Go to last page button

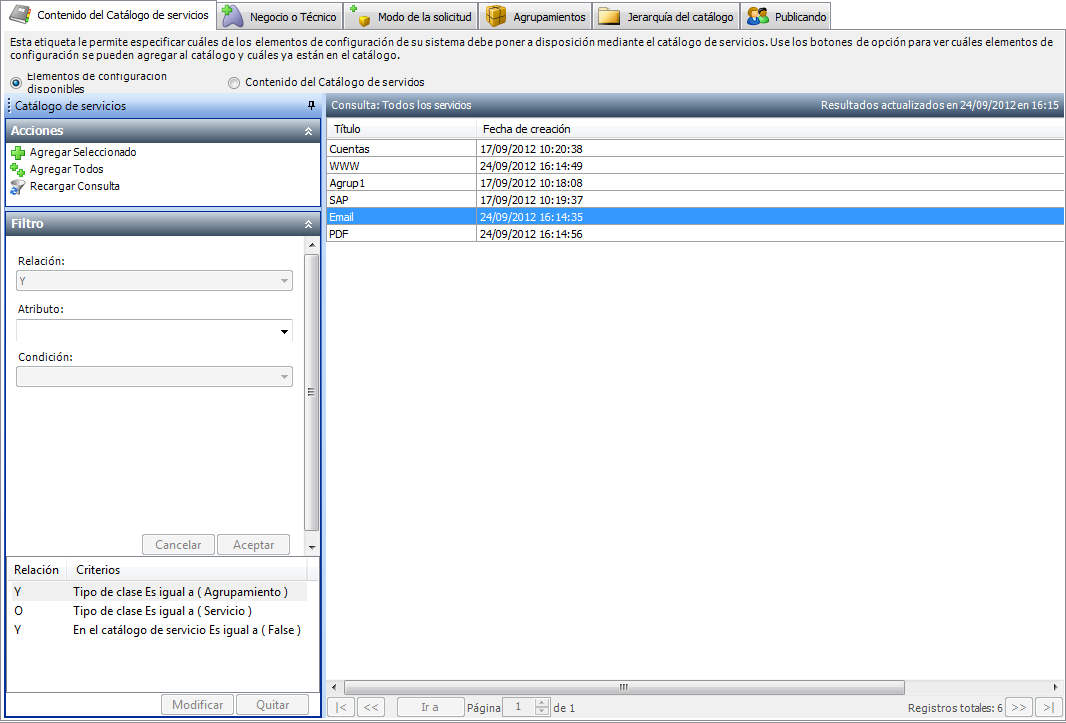[x=1049, y=707]
